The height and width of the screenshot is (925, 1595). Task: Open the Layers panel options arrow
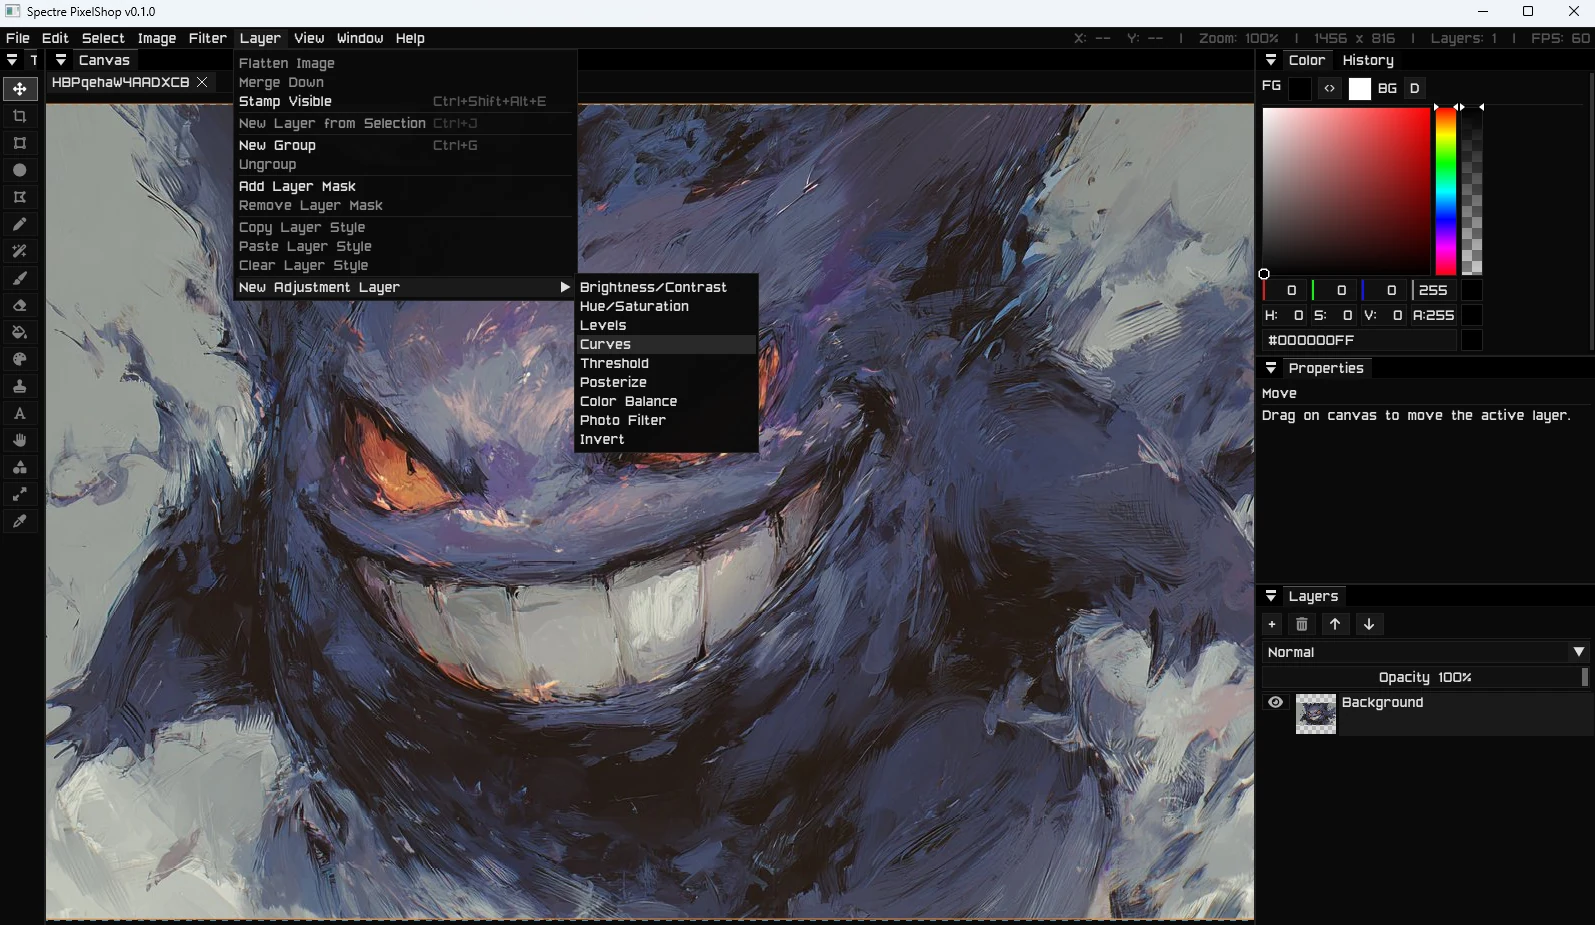click(1271, 596)
